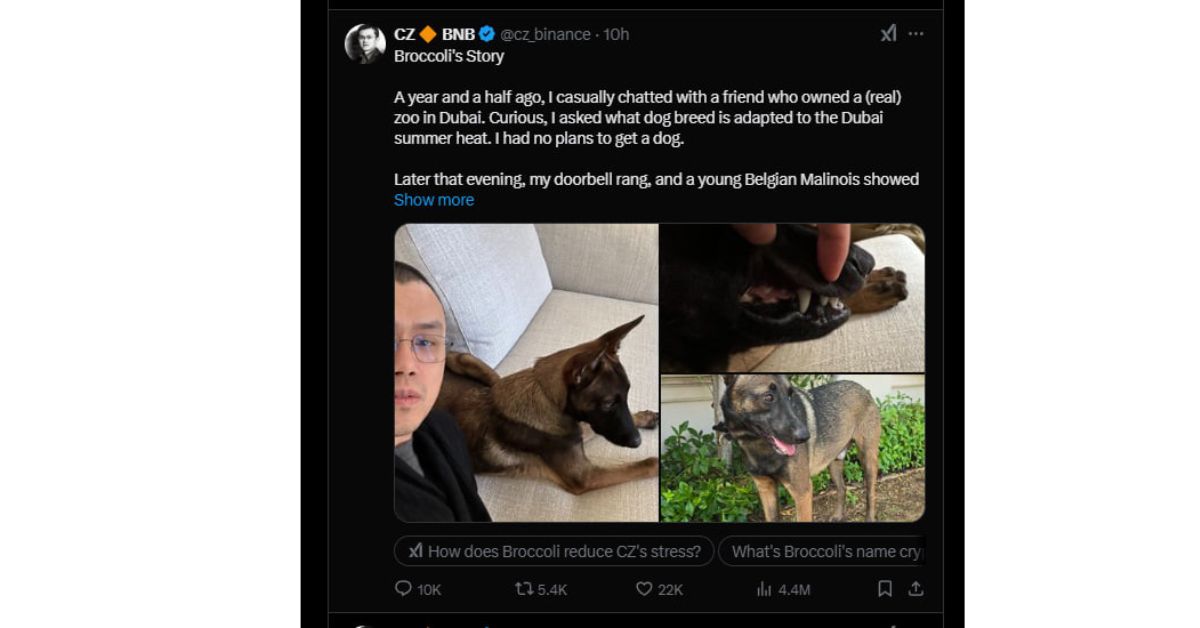1200x628 pixels.
Task: Open Grok explain icon at post top
Action: tap(888, 34)
